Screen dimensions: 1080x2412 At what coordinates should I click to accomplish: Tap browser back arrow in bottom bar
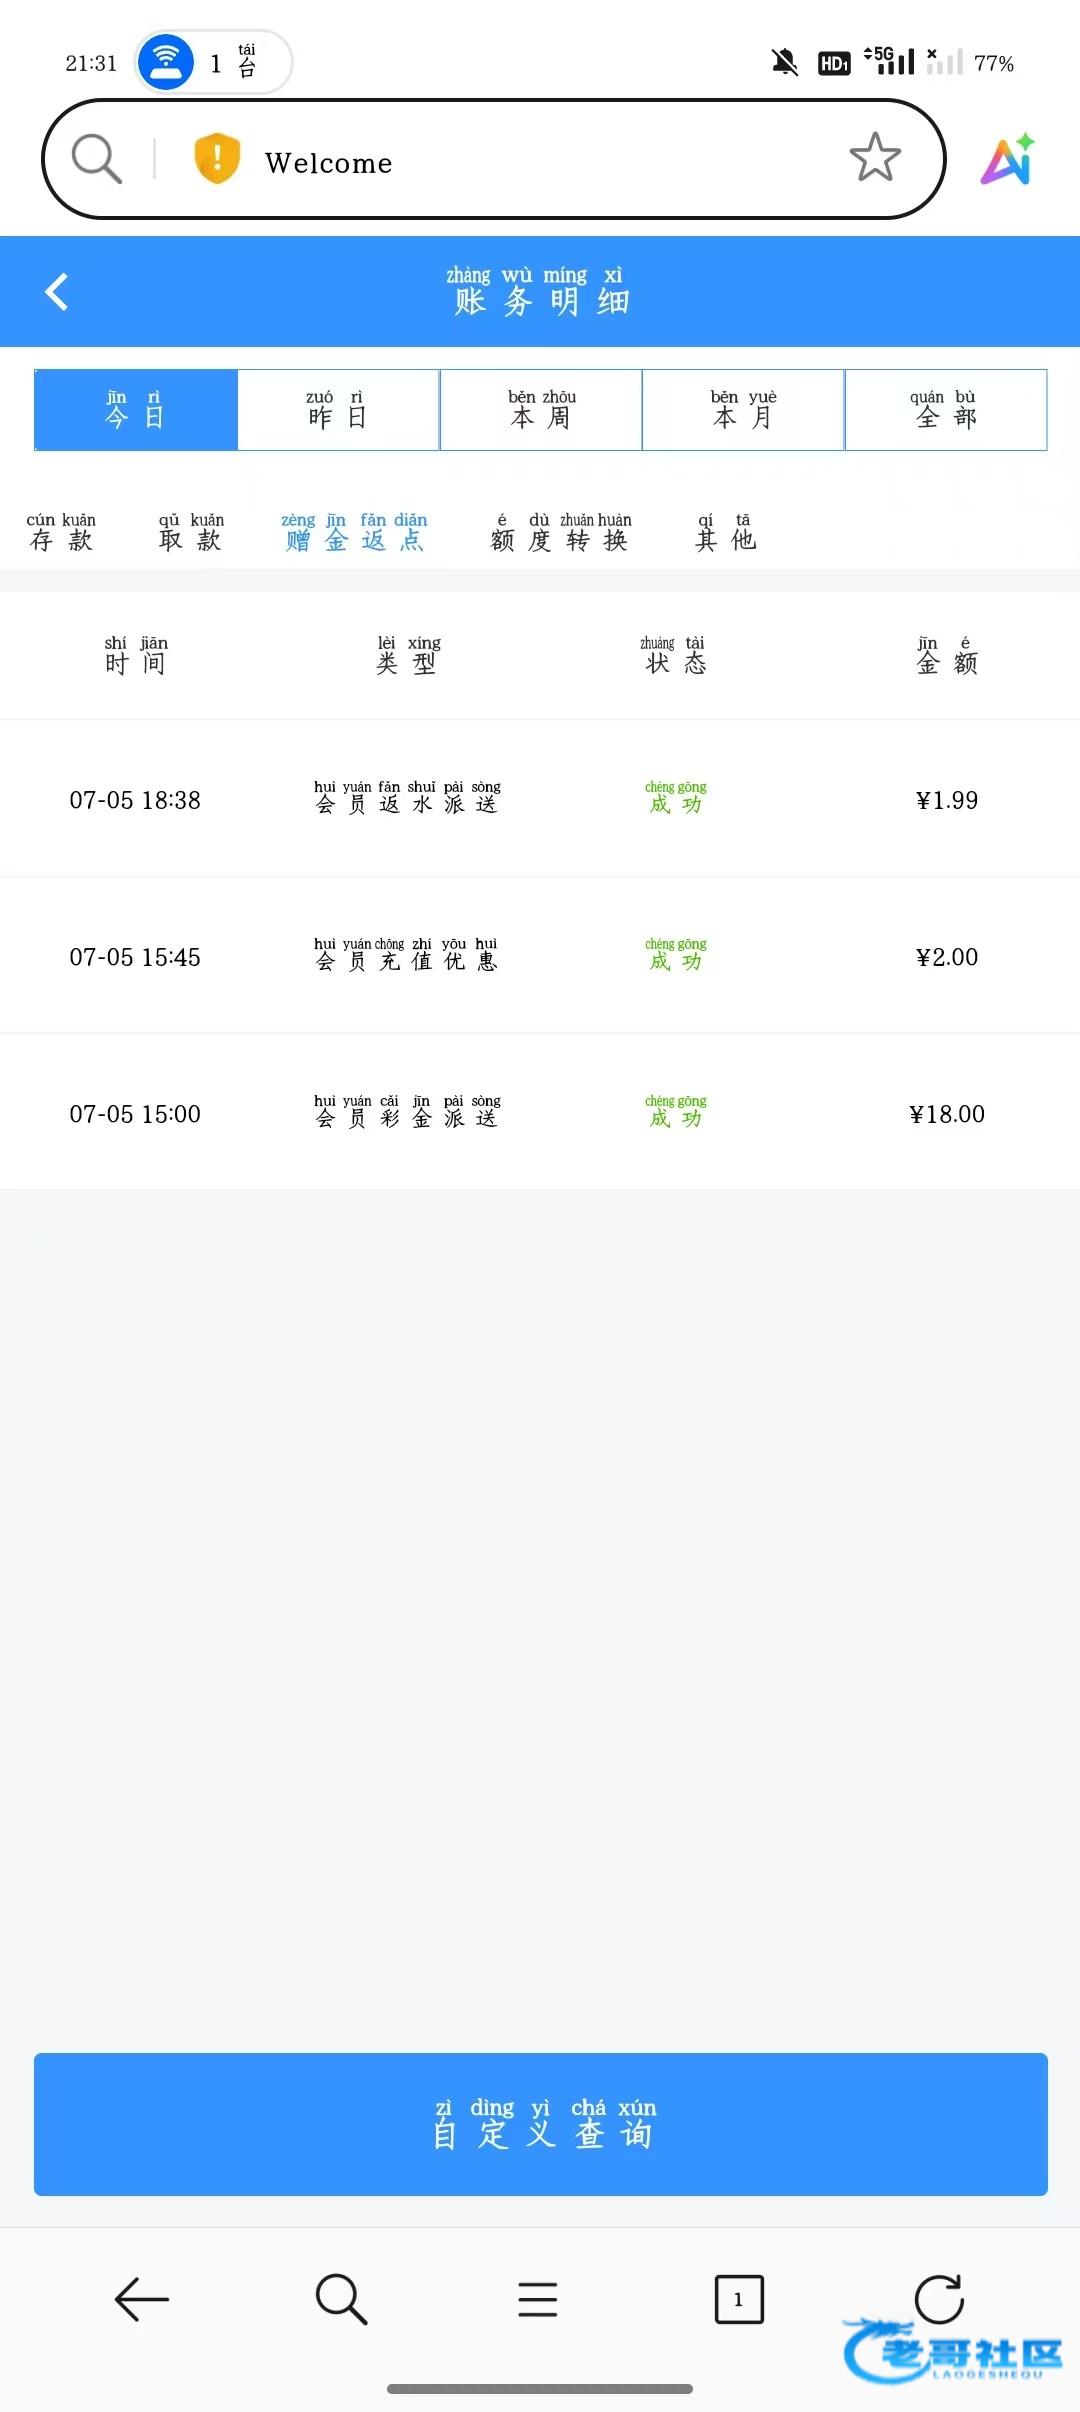coord(141,2299)
